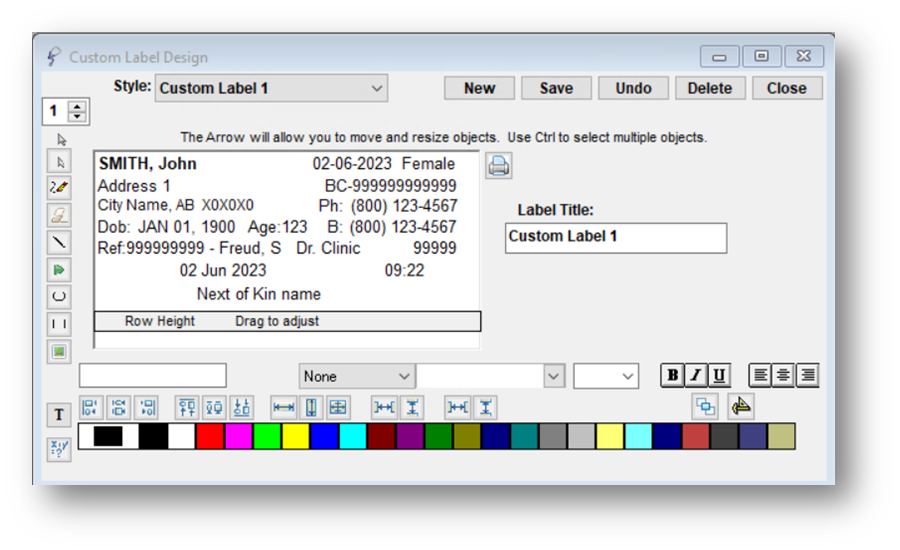Screen dimensions: 900x550
Task: Click the make same width icon
Action: click(284, 407)
